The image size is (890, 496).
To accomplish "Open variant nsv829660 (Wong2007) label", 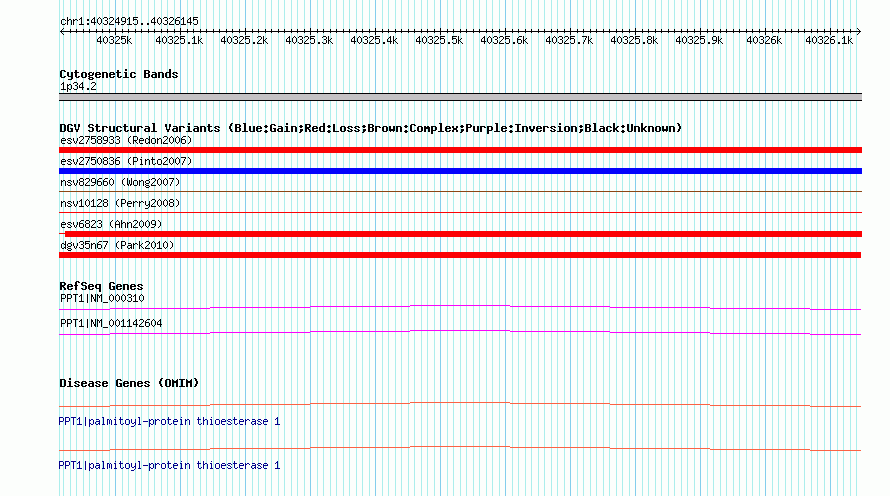I will (x=120, y=182).
